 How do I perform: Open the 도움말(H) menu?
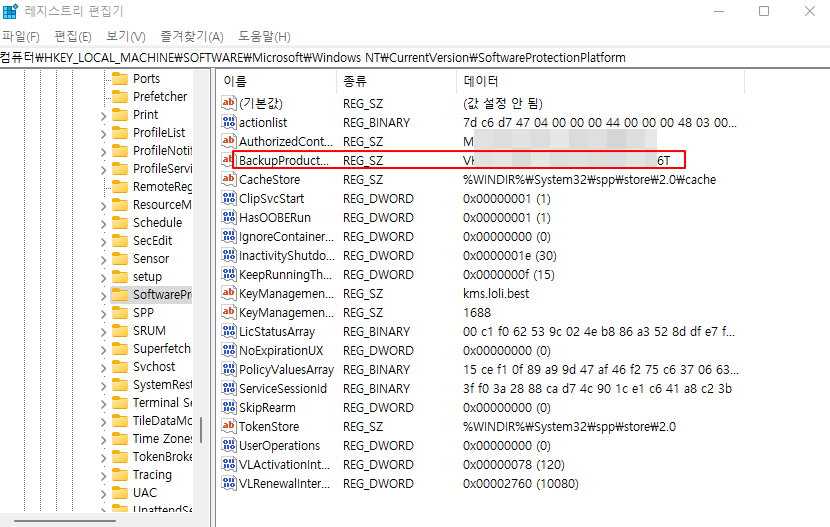tap(264, 37)
